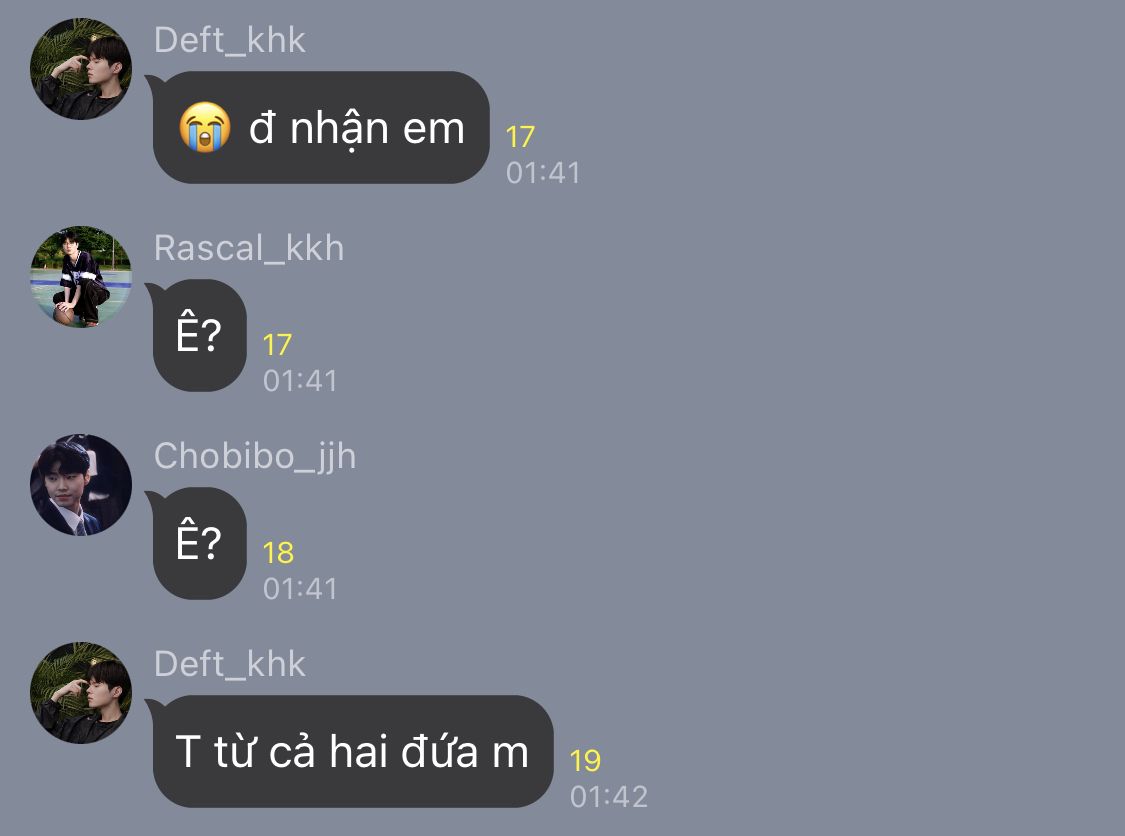Tap read count 17 next to Rascal_kkh's message

[x=277, y=344]
